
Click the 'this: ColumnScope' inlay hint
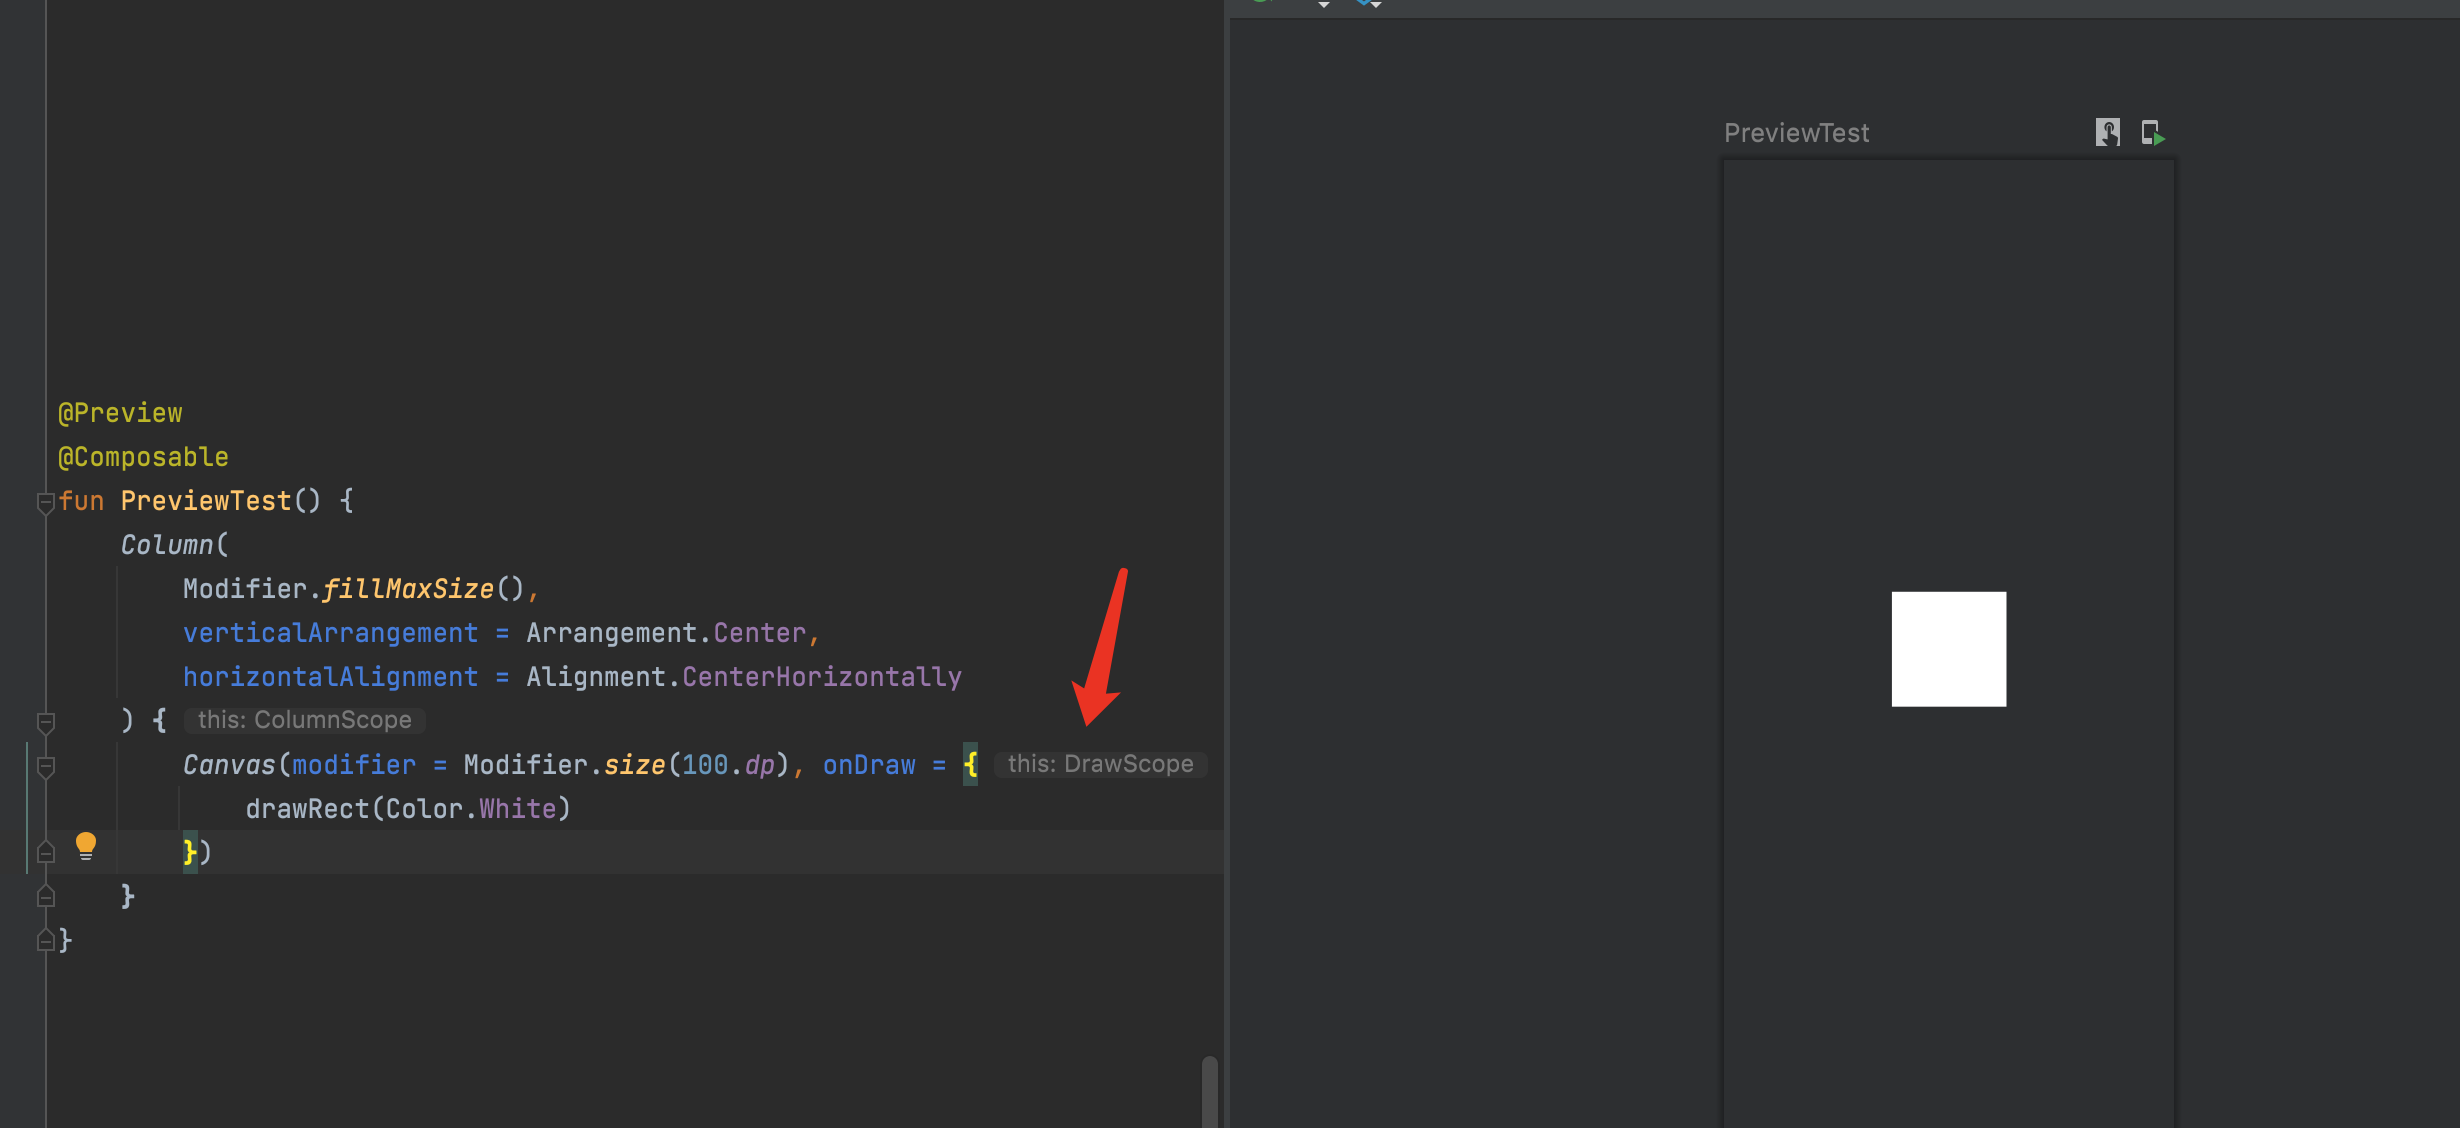point(304,720)
